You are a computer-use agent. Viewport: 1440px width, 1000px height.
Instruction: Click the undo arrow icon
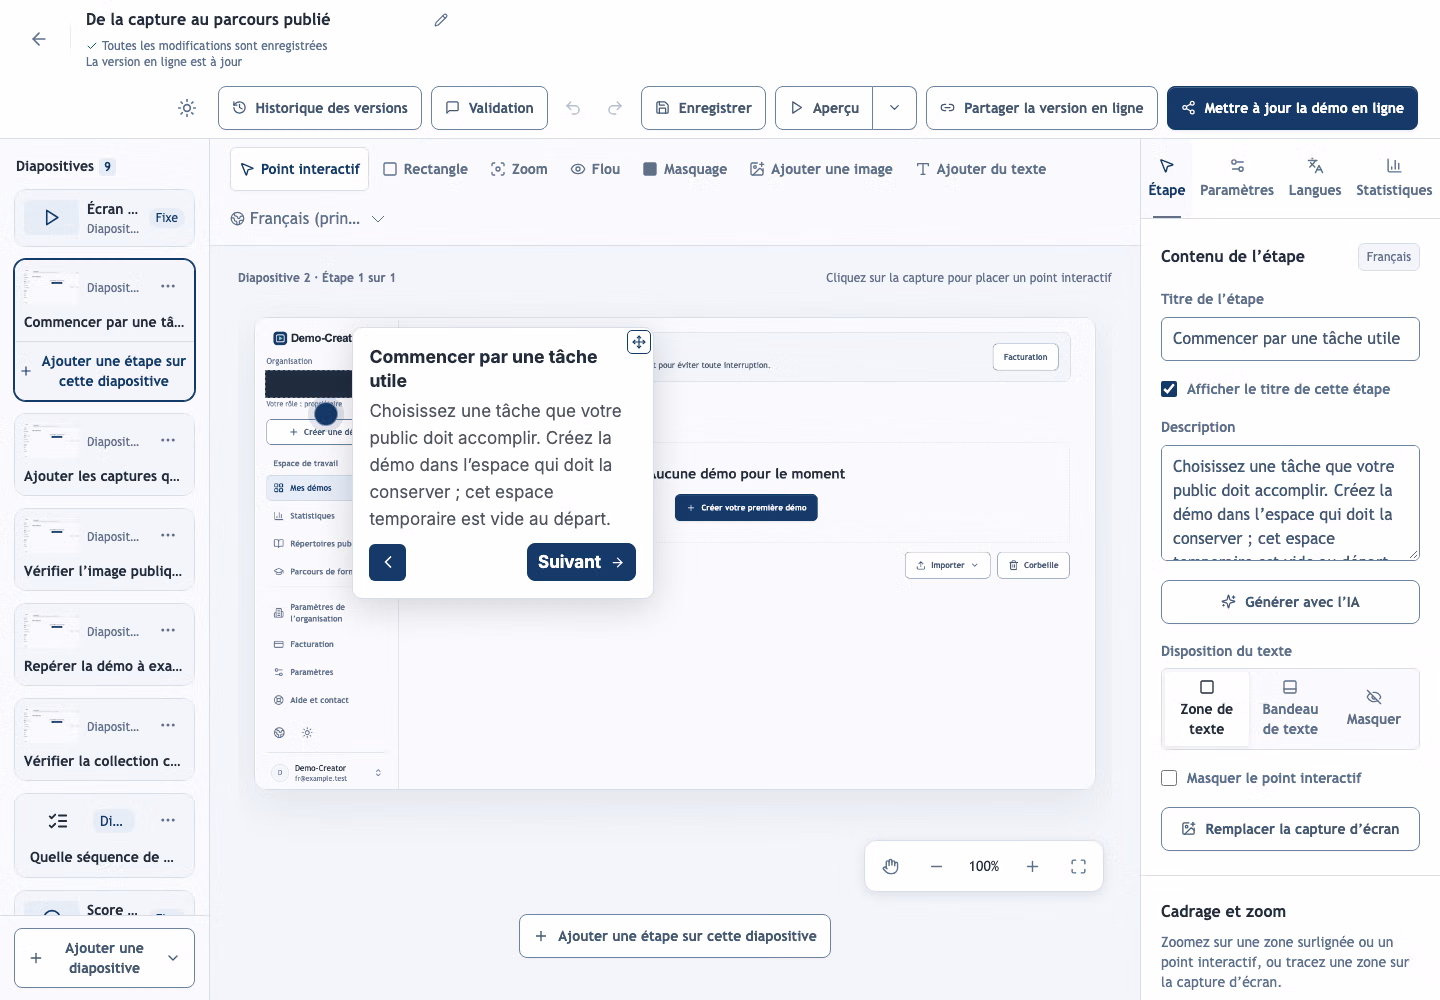pyautogui.click(x=573, y=108)
